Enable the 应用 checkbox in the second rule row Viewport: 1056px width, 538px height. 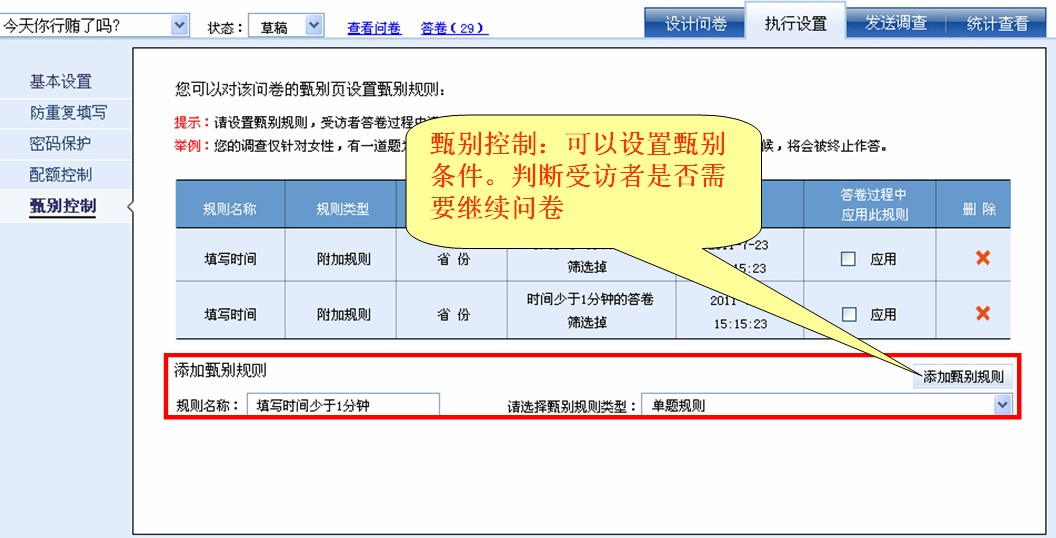(849, 314)
